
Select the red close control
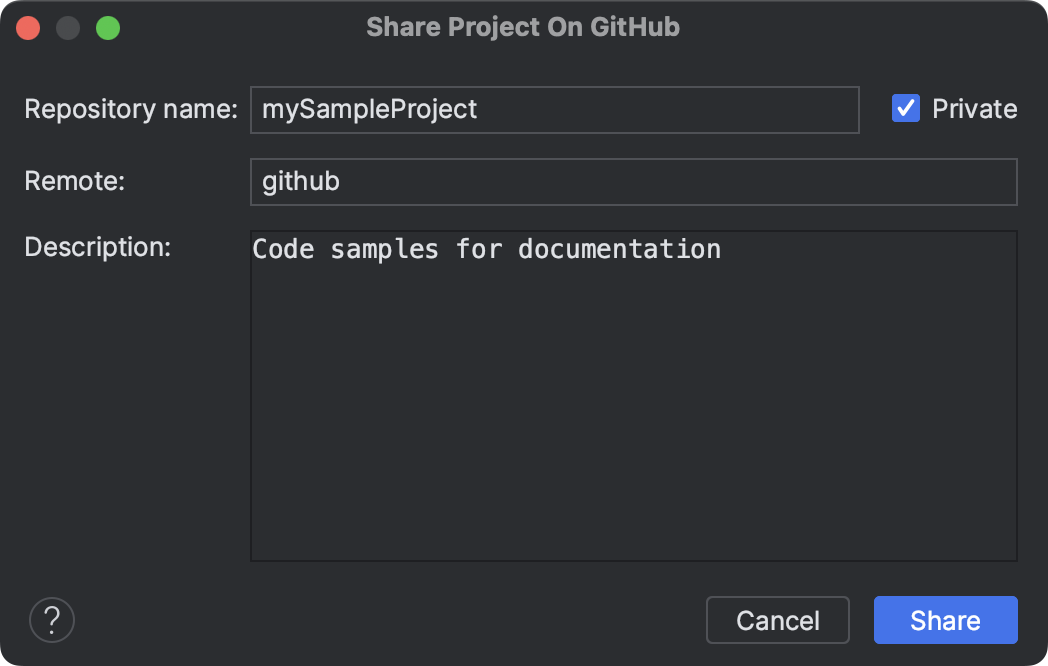28,28
